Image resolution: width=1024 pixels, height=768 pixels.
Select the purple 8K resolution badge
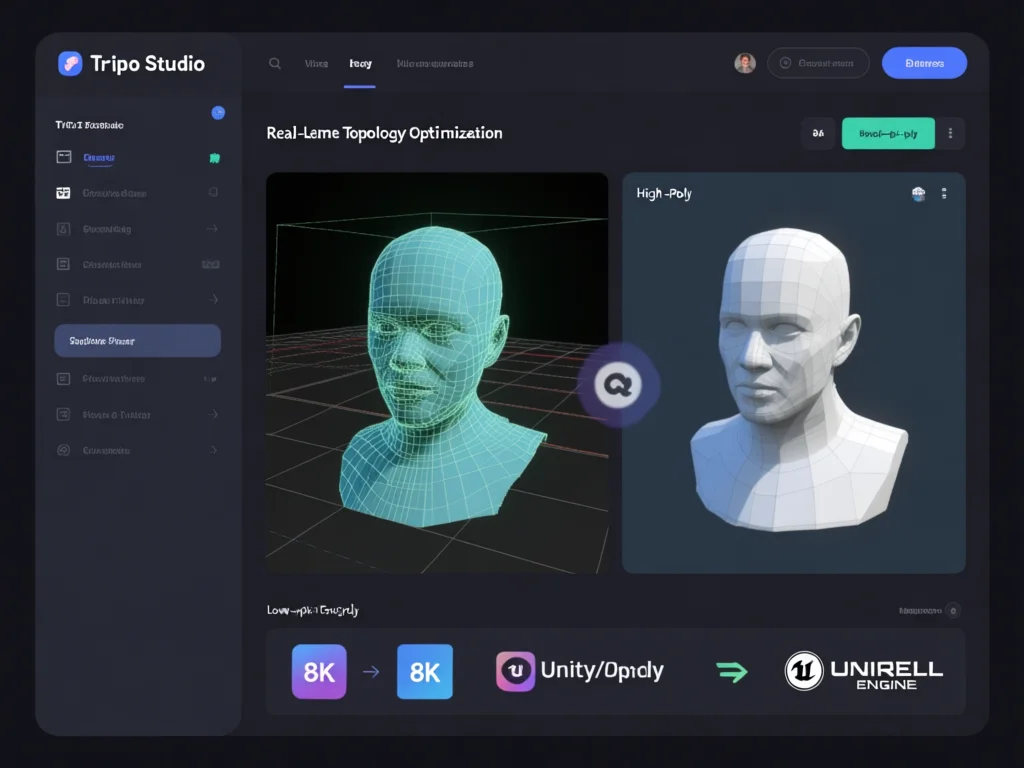click(x=319, y=671)
